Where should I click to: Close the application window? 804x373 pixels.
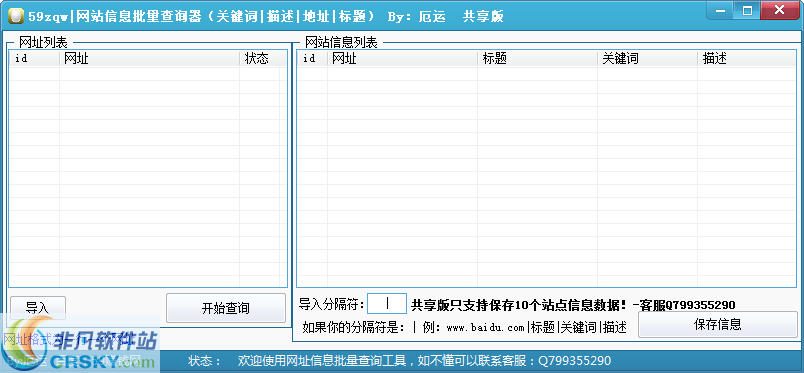click(779, 10)
